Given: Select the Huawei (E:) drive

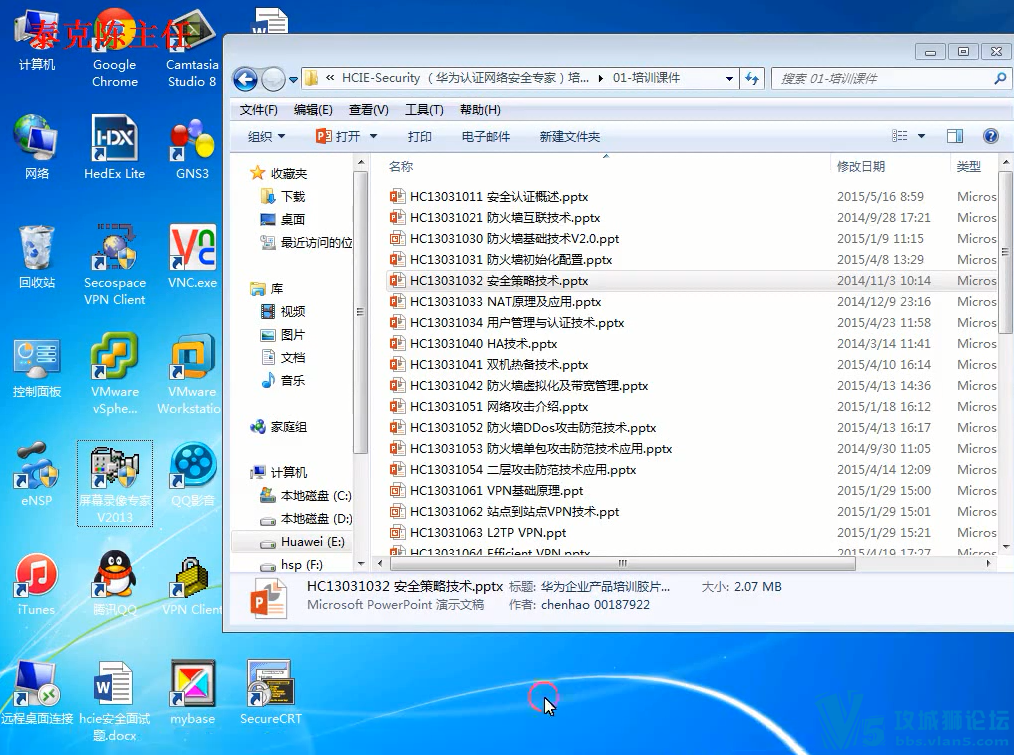Looking at the screenshot, I should (303, 542).
